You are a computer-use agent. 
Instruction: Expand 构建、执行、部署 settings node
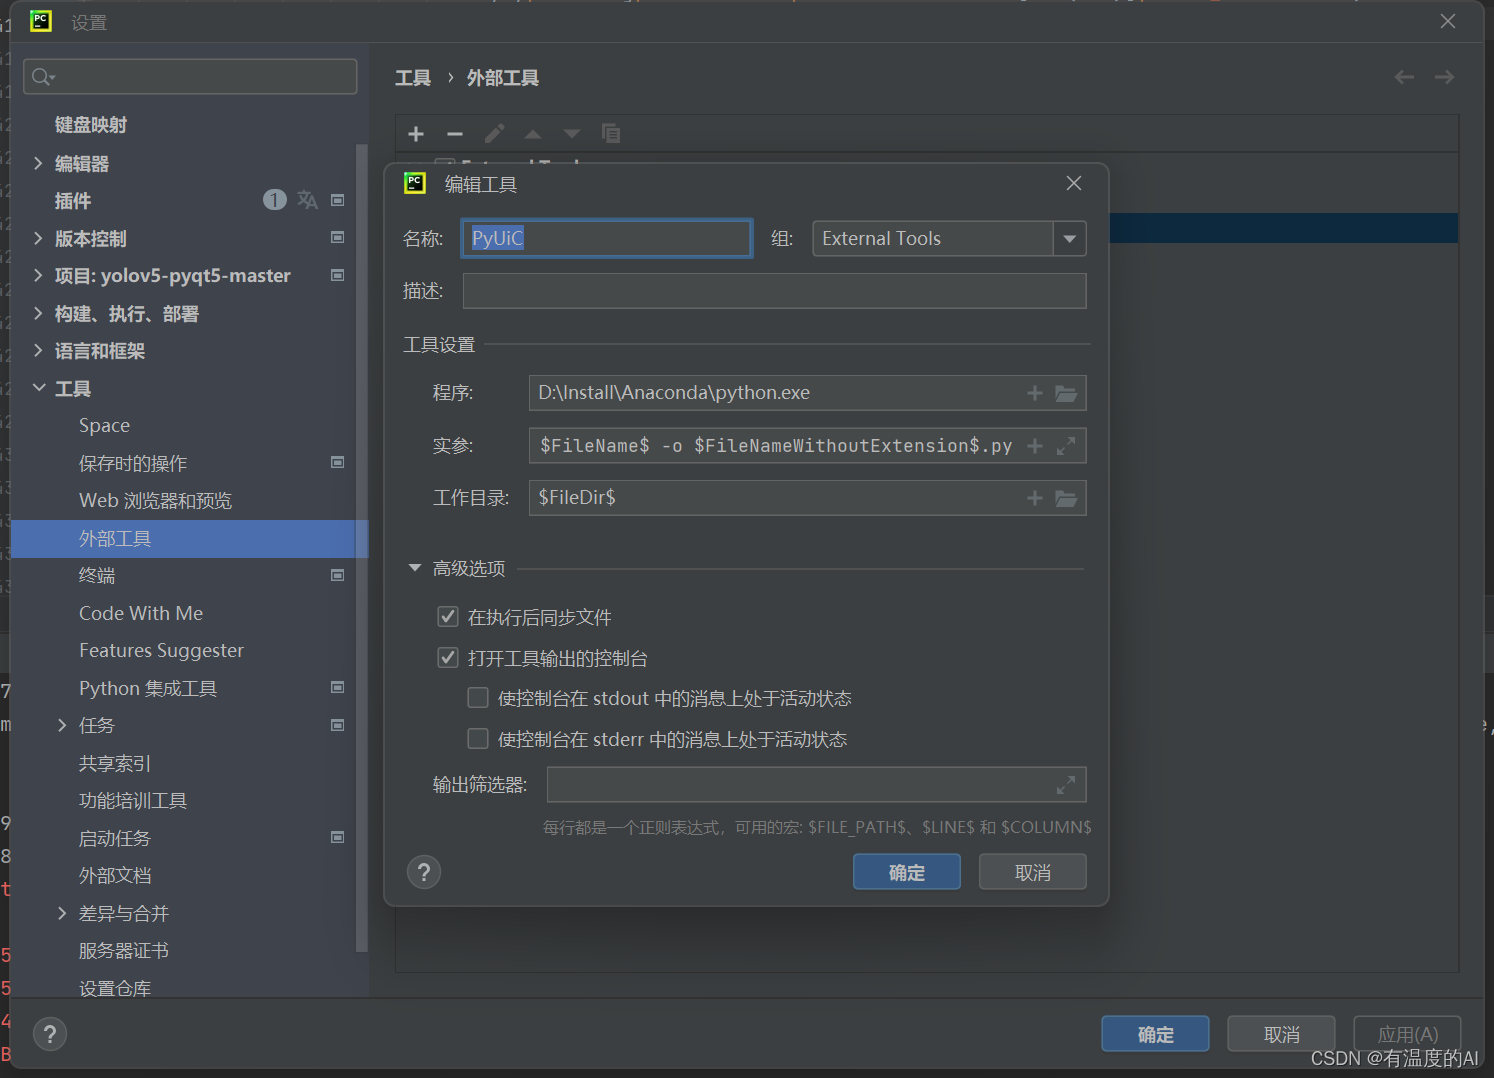38,313
